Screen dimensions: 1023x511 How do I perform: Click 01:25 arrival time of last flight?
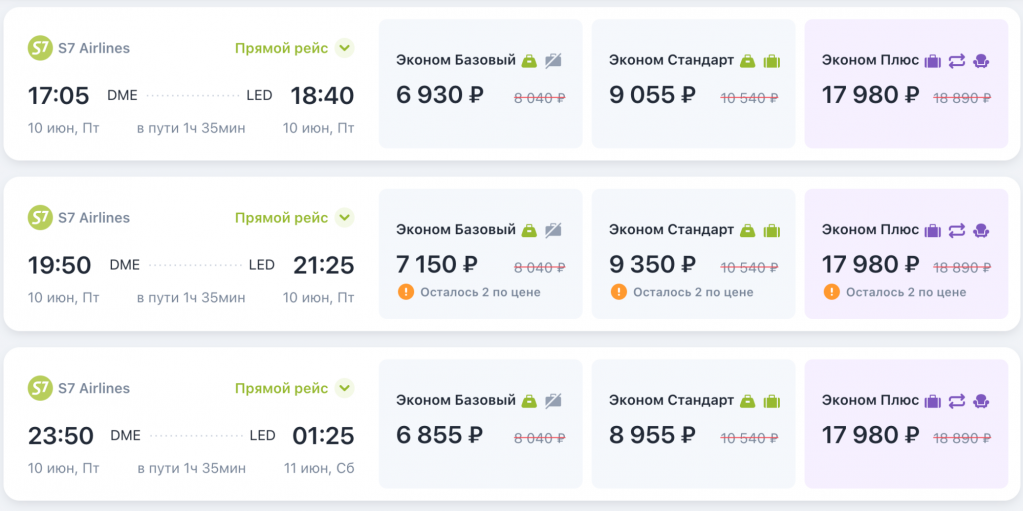[323, 435]
